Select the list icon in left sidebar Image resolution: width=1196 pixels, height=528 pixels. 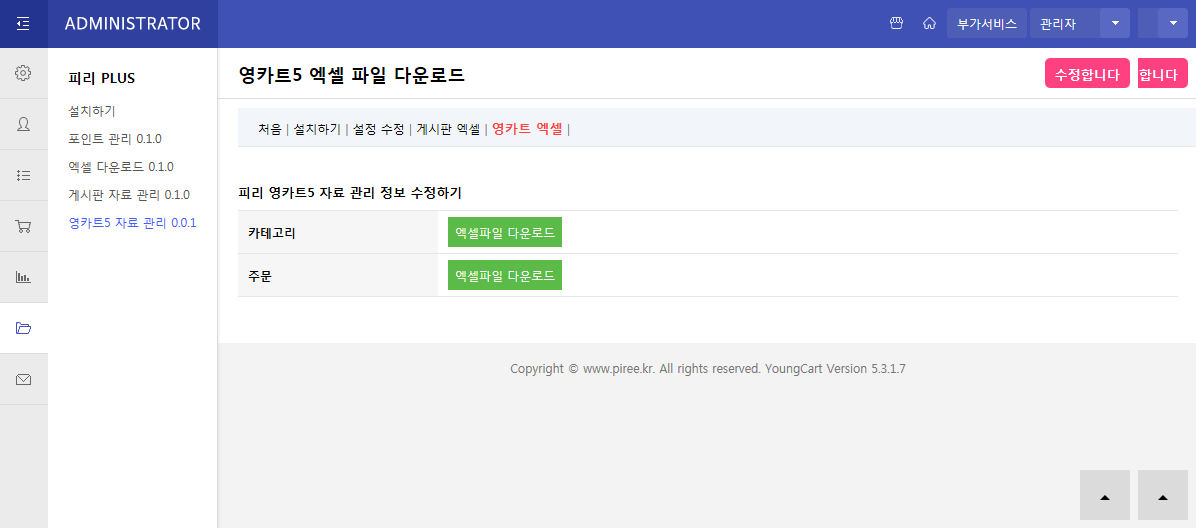coord(23,175)
